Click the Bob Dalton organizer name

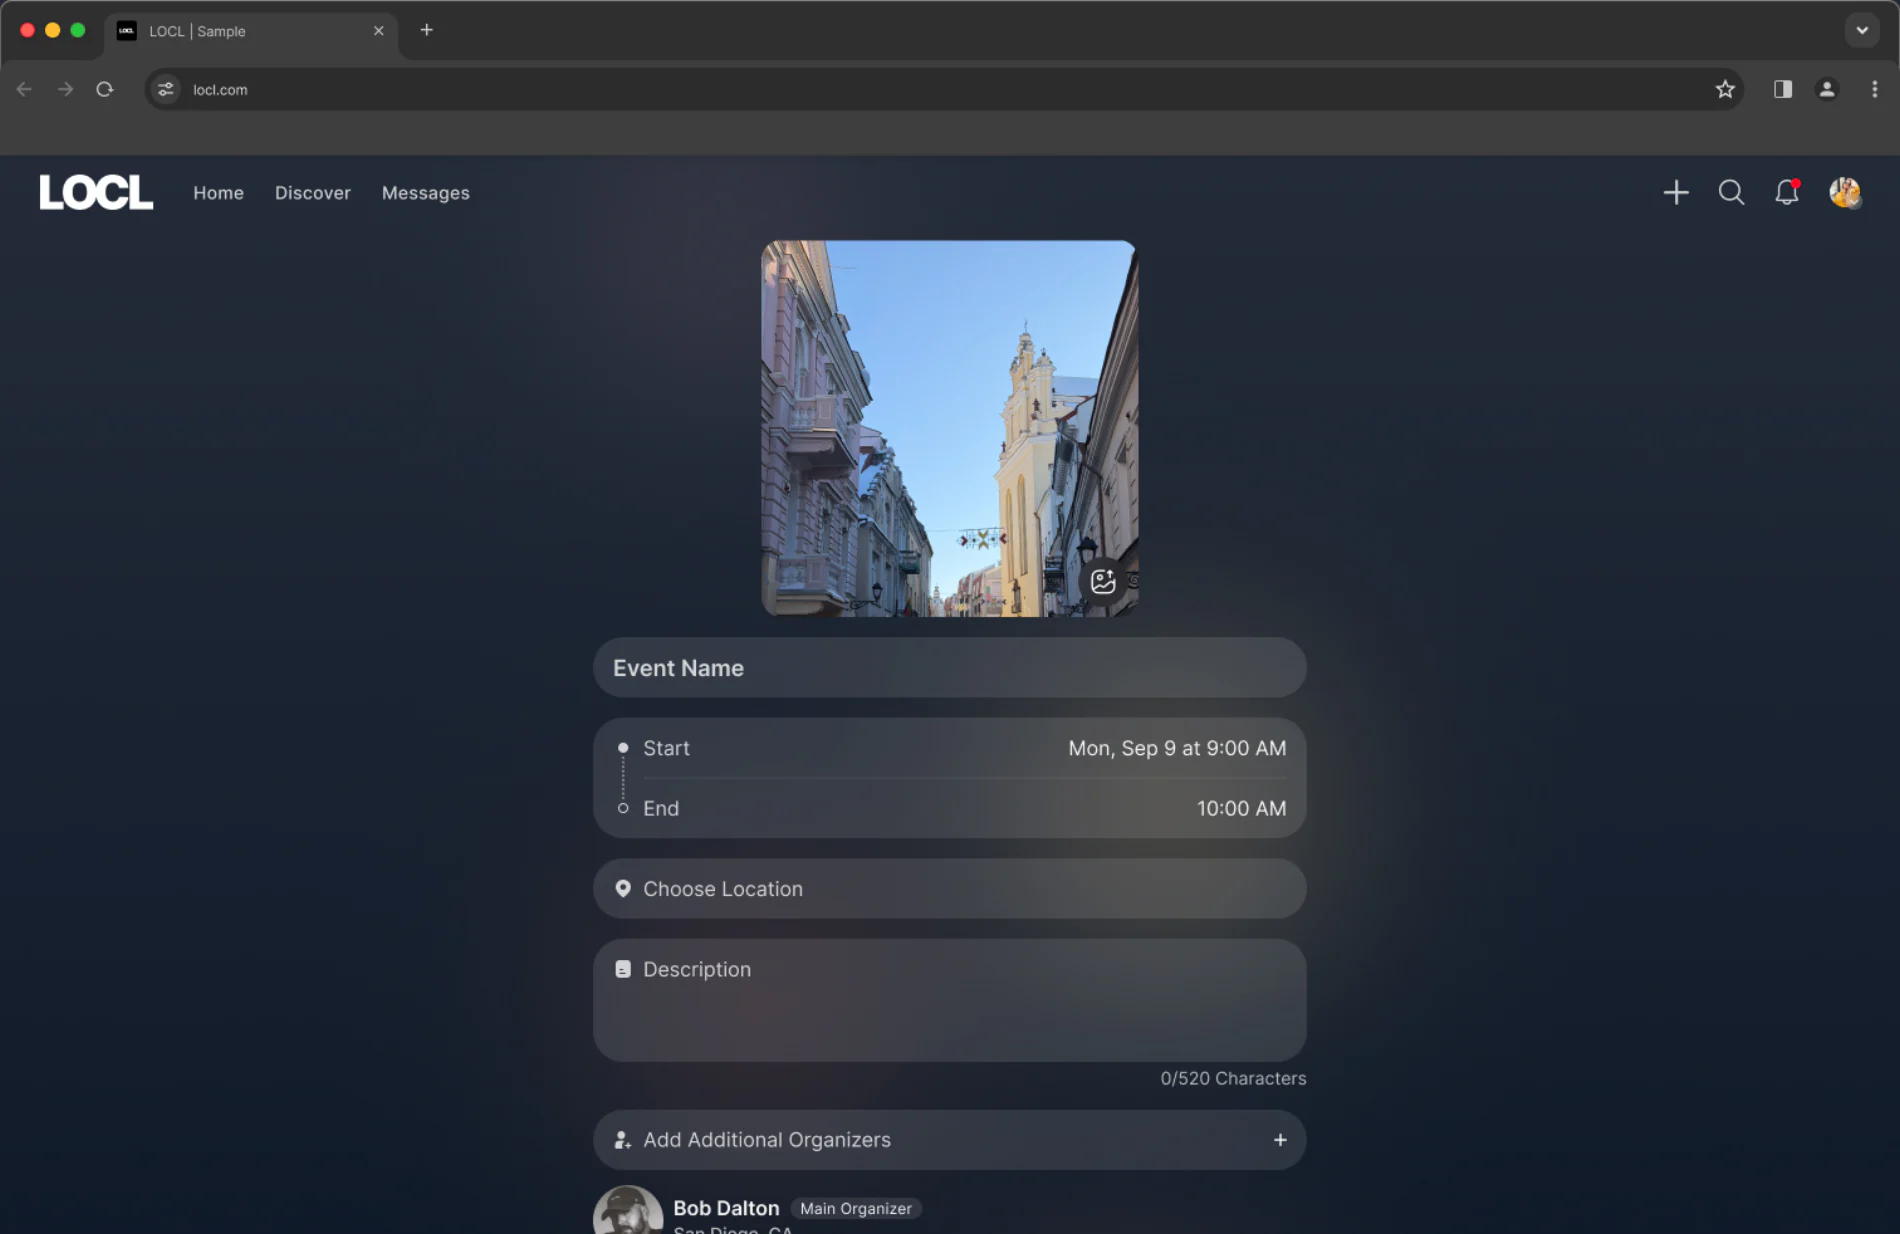[x=726, y=1208]
